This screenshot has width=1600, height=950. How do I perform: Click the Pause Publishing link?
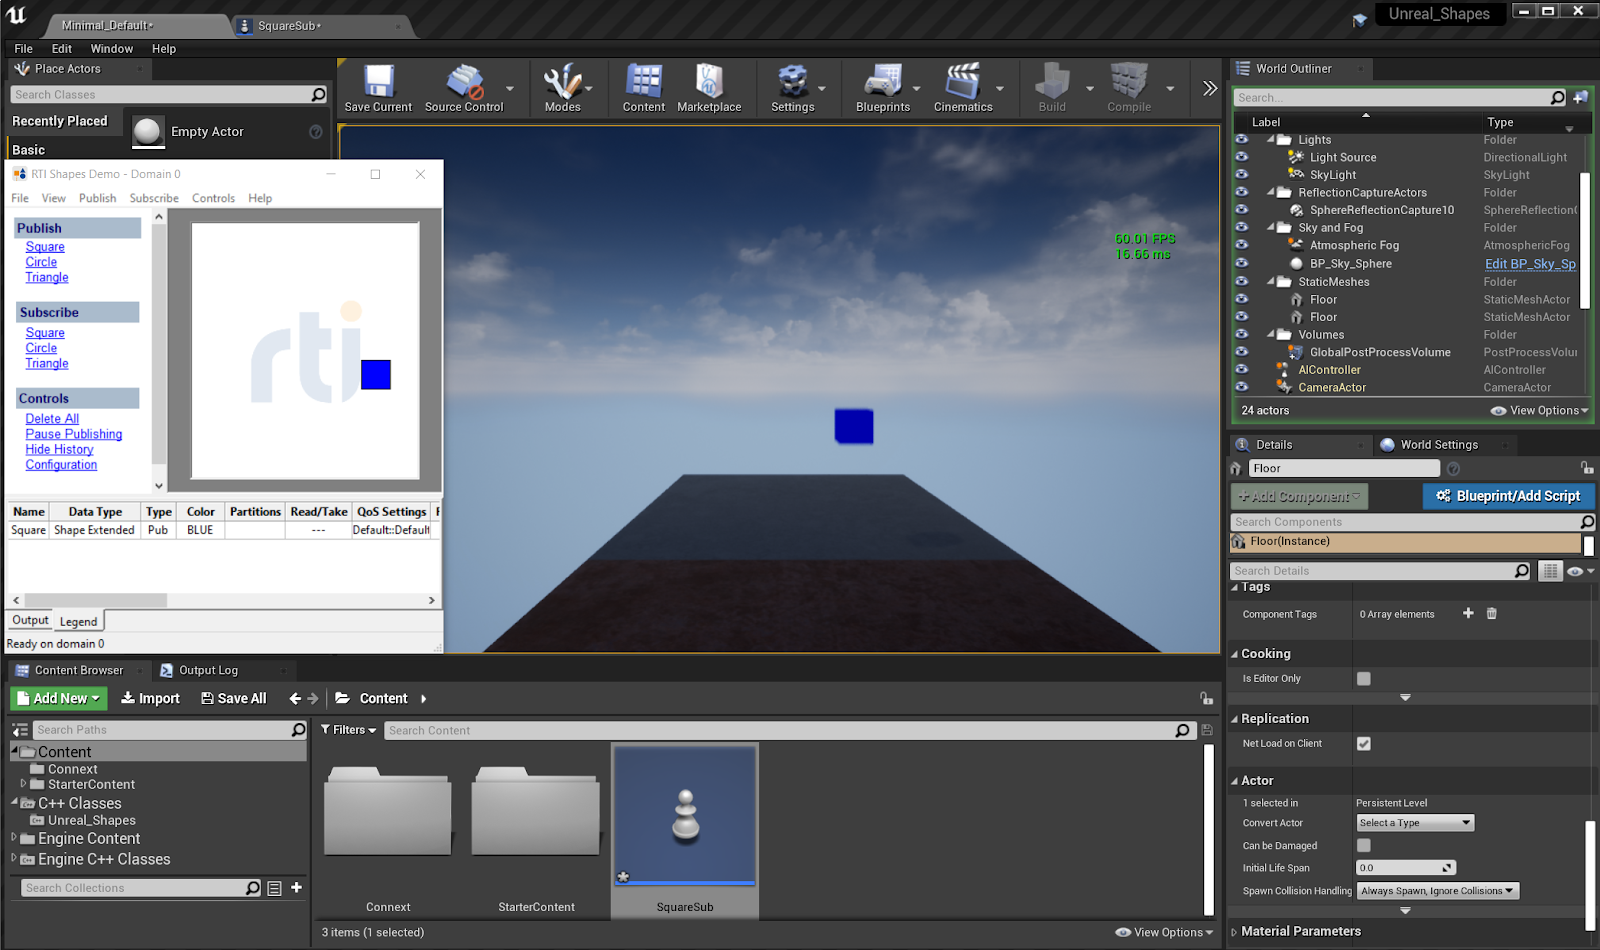(74, 434)
